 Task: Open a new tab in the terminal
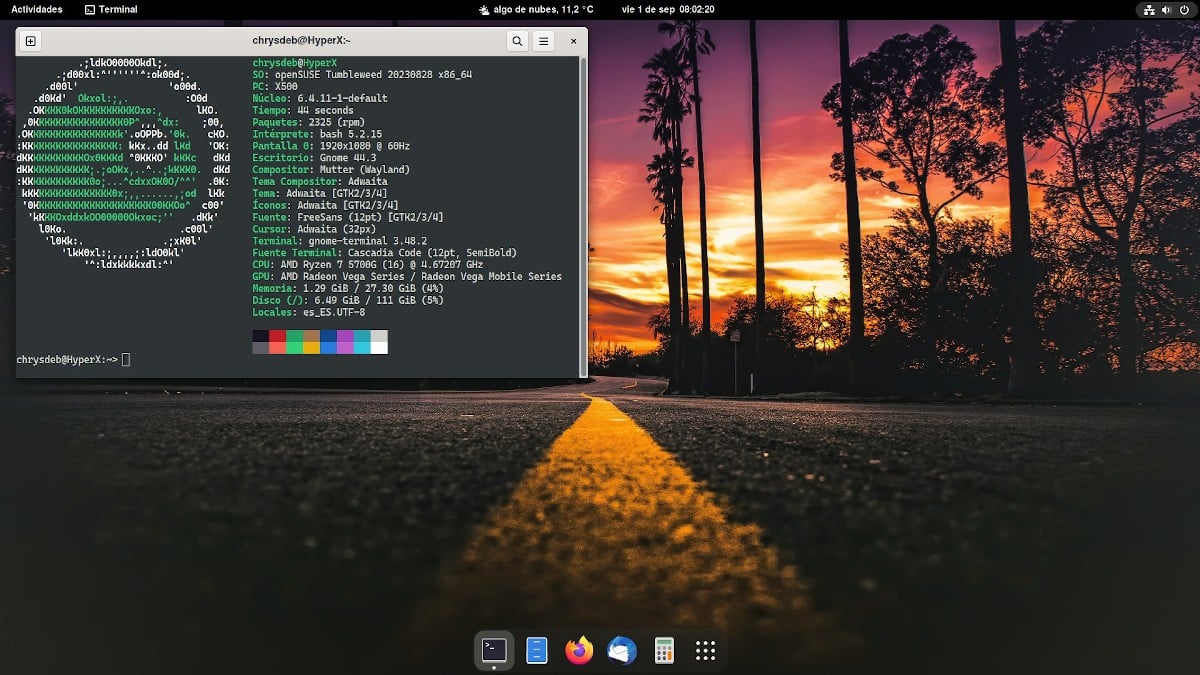(30, 41)
